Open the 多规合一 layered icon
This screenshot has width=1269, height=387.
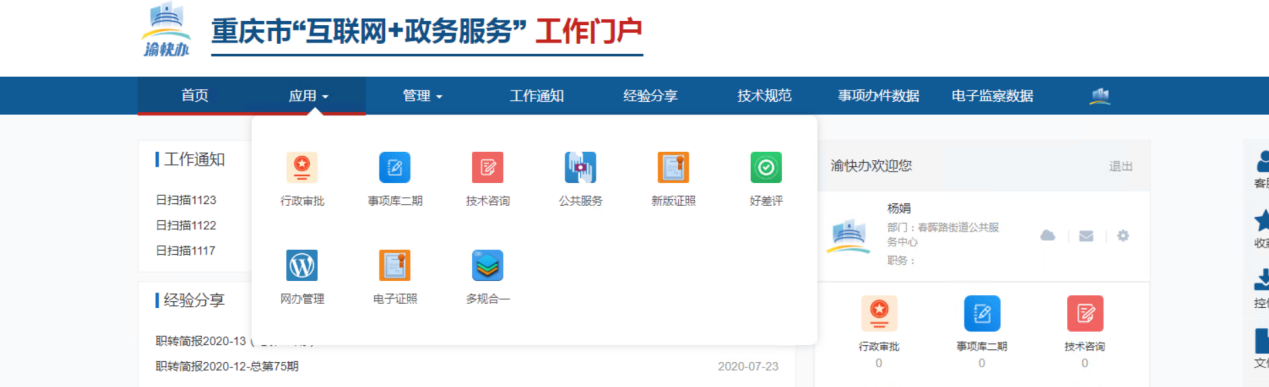(488, 265)
